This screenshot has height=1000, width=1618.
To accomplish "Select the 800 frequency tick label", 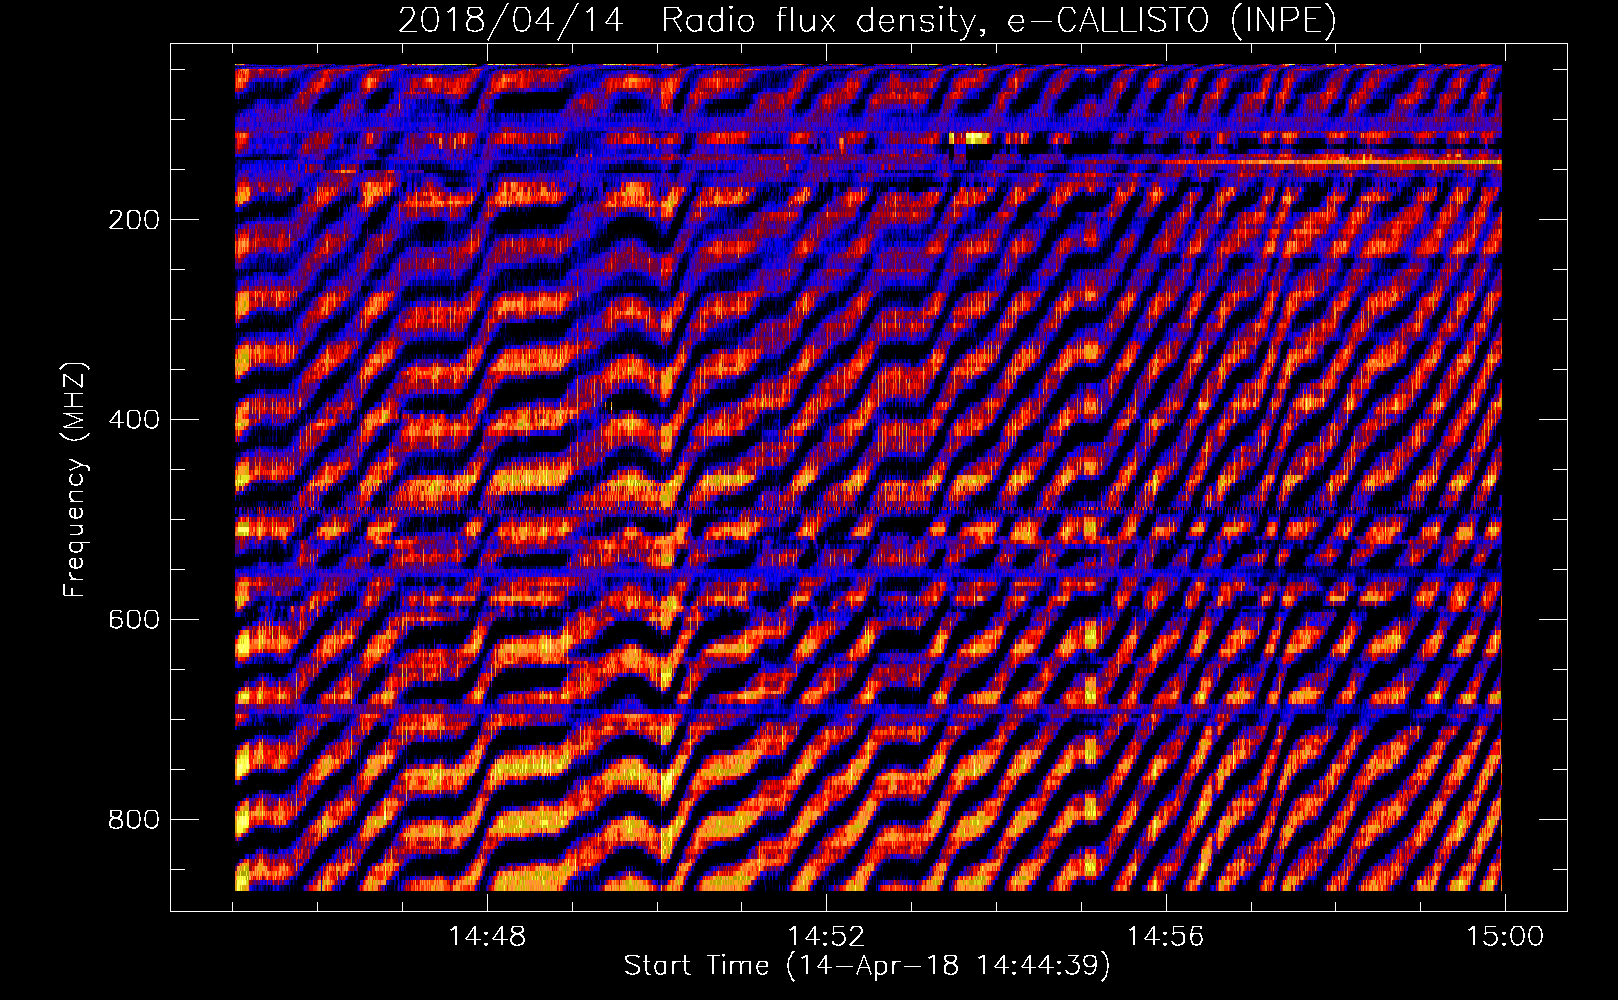I will (x=134, y=820).
